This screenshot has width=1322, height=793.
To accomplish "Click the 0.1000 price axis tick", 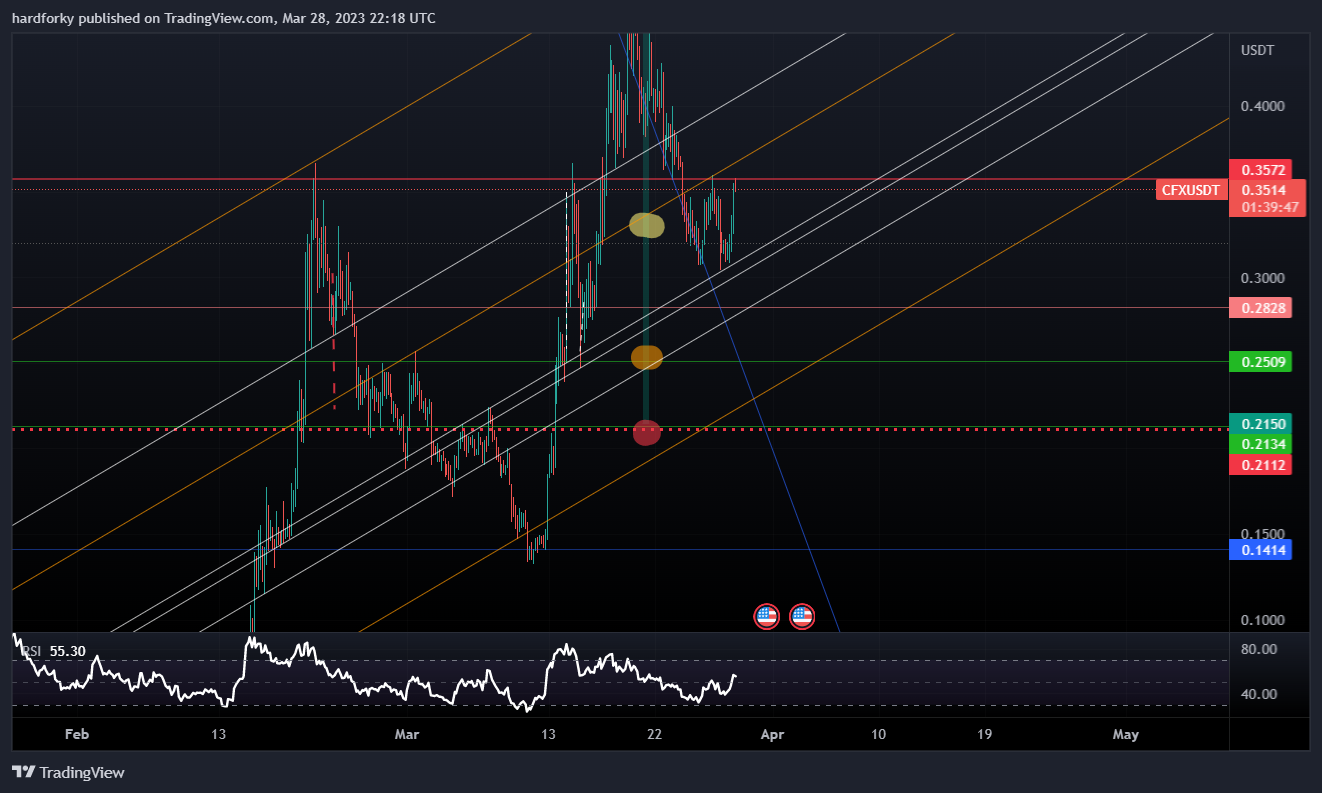I will click(x=1262, y=620).
